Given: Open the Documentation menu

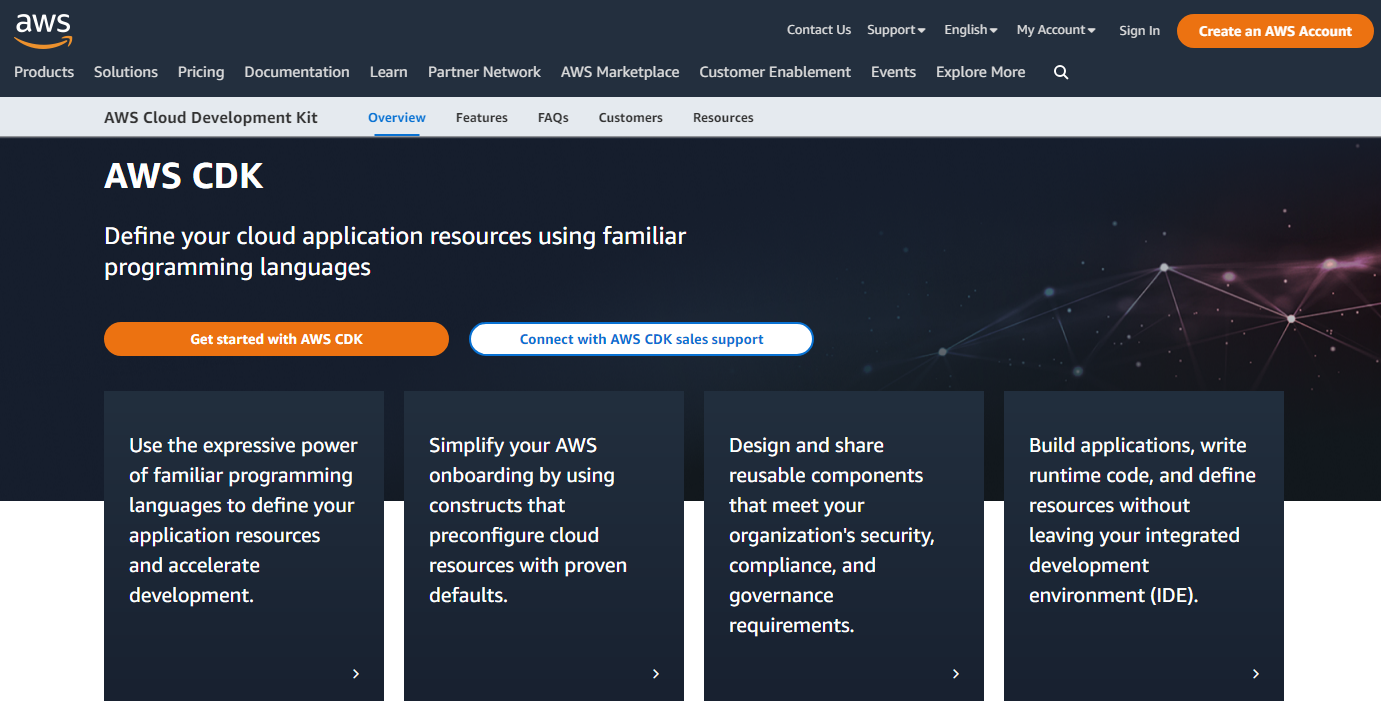Looking at the screenshot, I should [296, 72].
